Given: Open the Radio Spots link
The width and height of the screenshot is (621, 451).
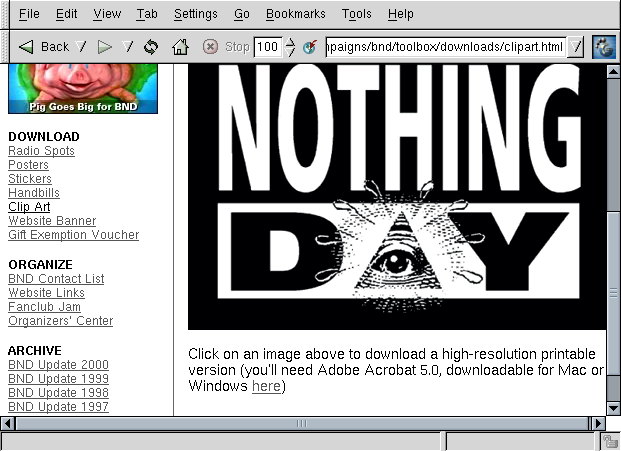Looking at the screenshot, I should (x=41, y=151).
